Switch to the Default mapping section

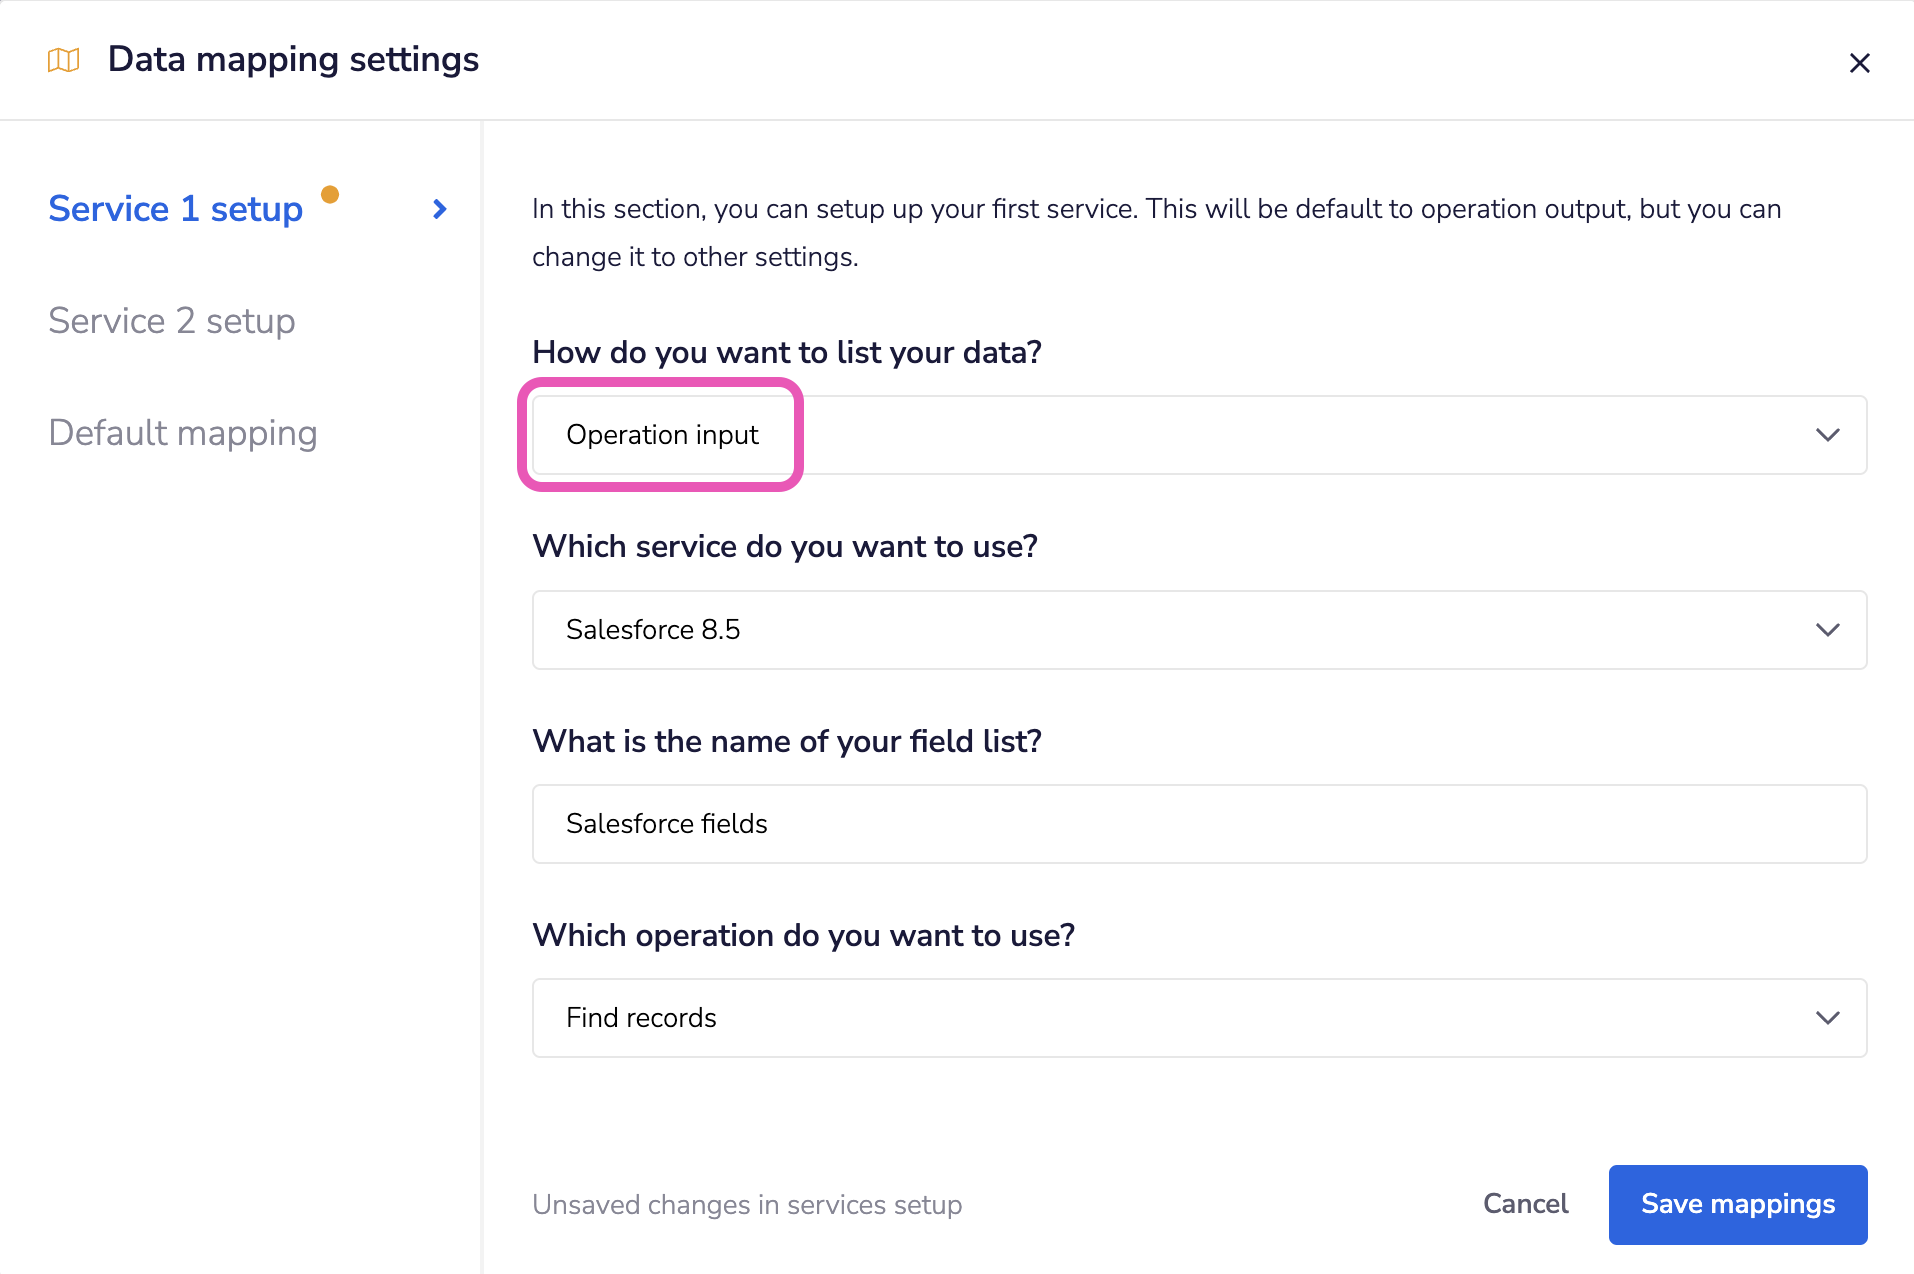(183, 432)
